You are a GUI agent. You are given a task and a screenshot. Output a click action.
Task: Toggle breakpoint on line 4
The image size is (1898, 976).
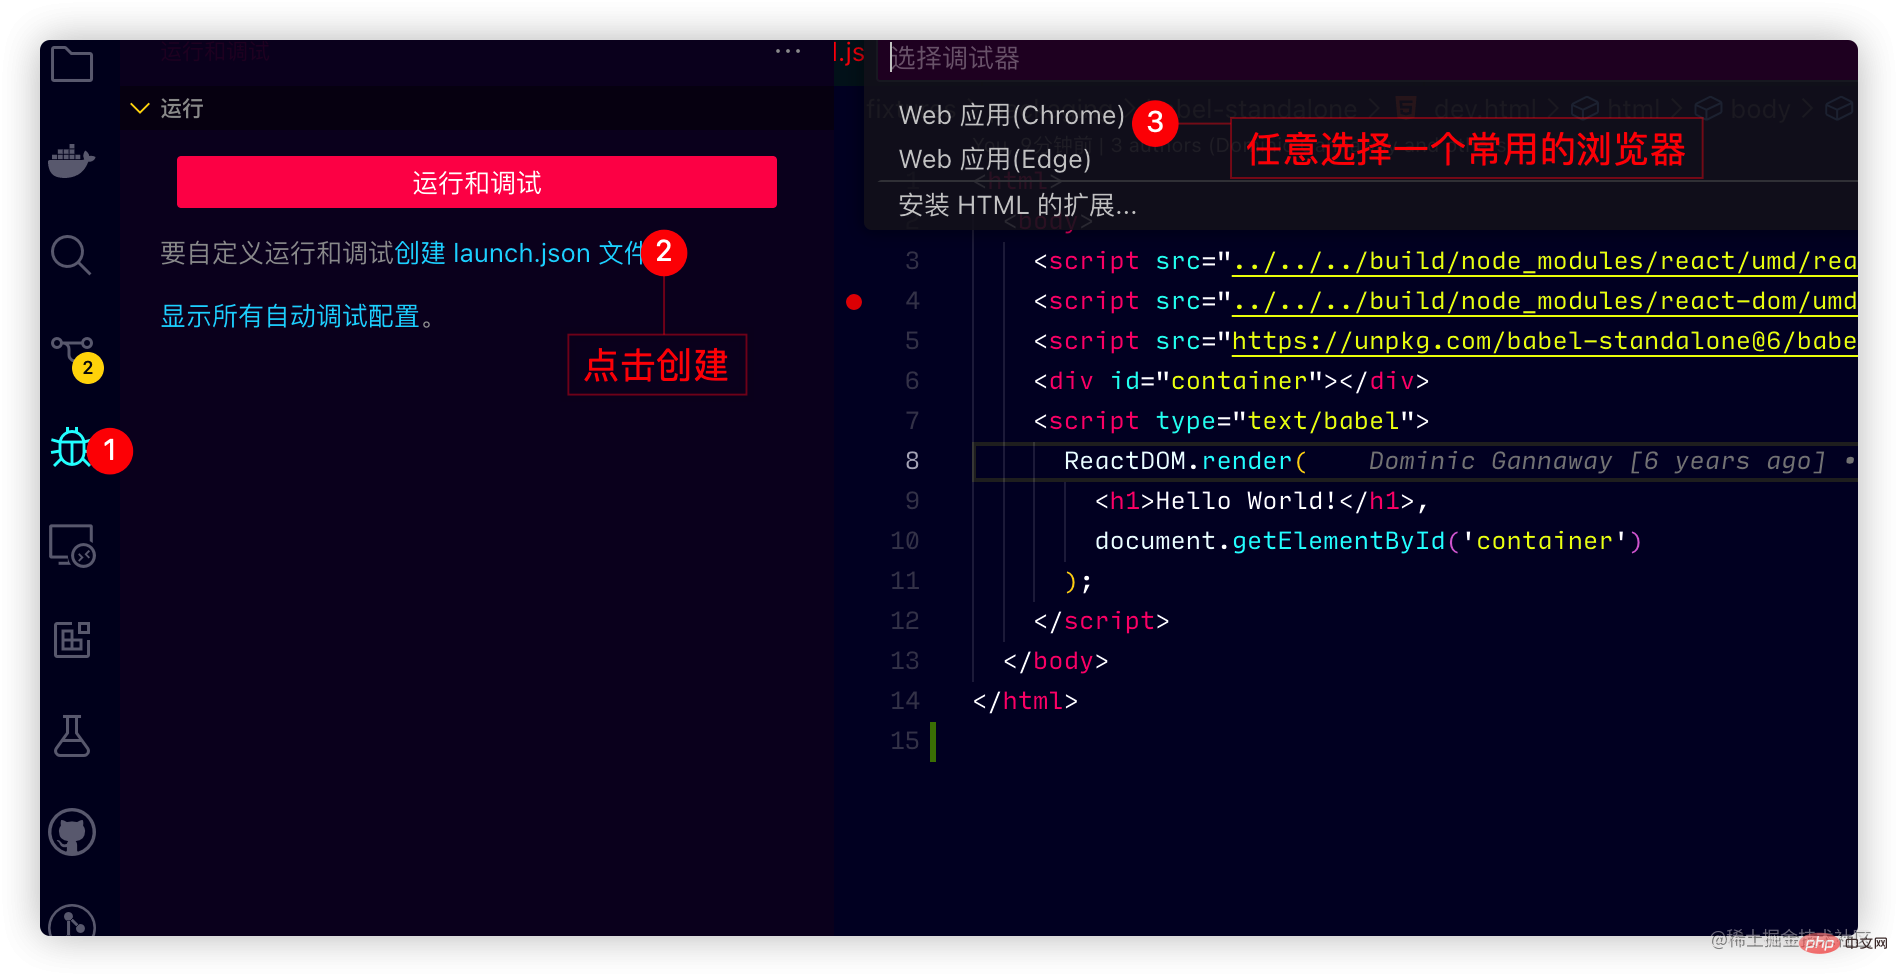(x=854, y=302)
